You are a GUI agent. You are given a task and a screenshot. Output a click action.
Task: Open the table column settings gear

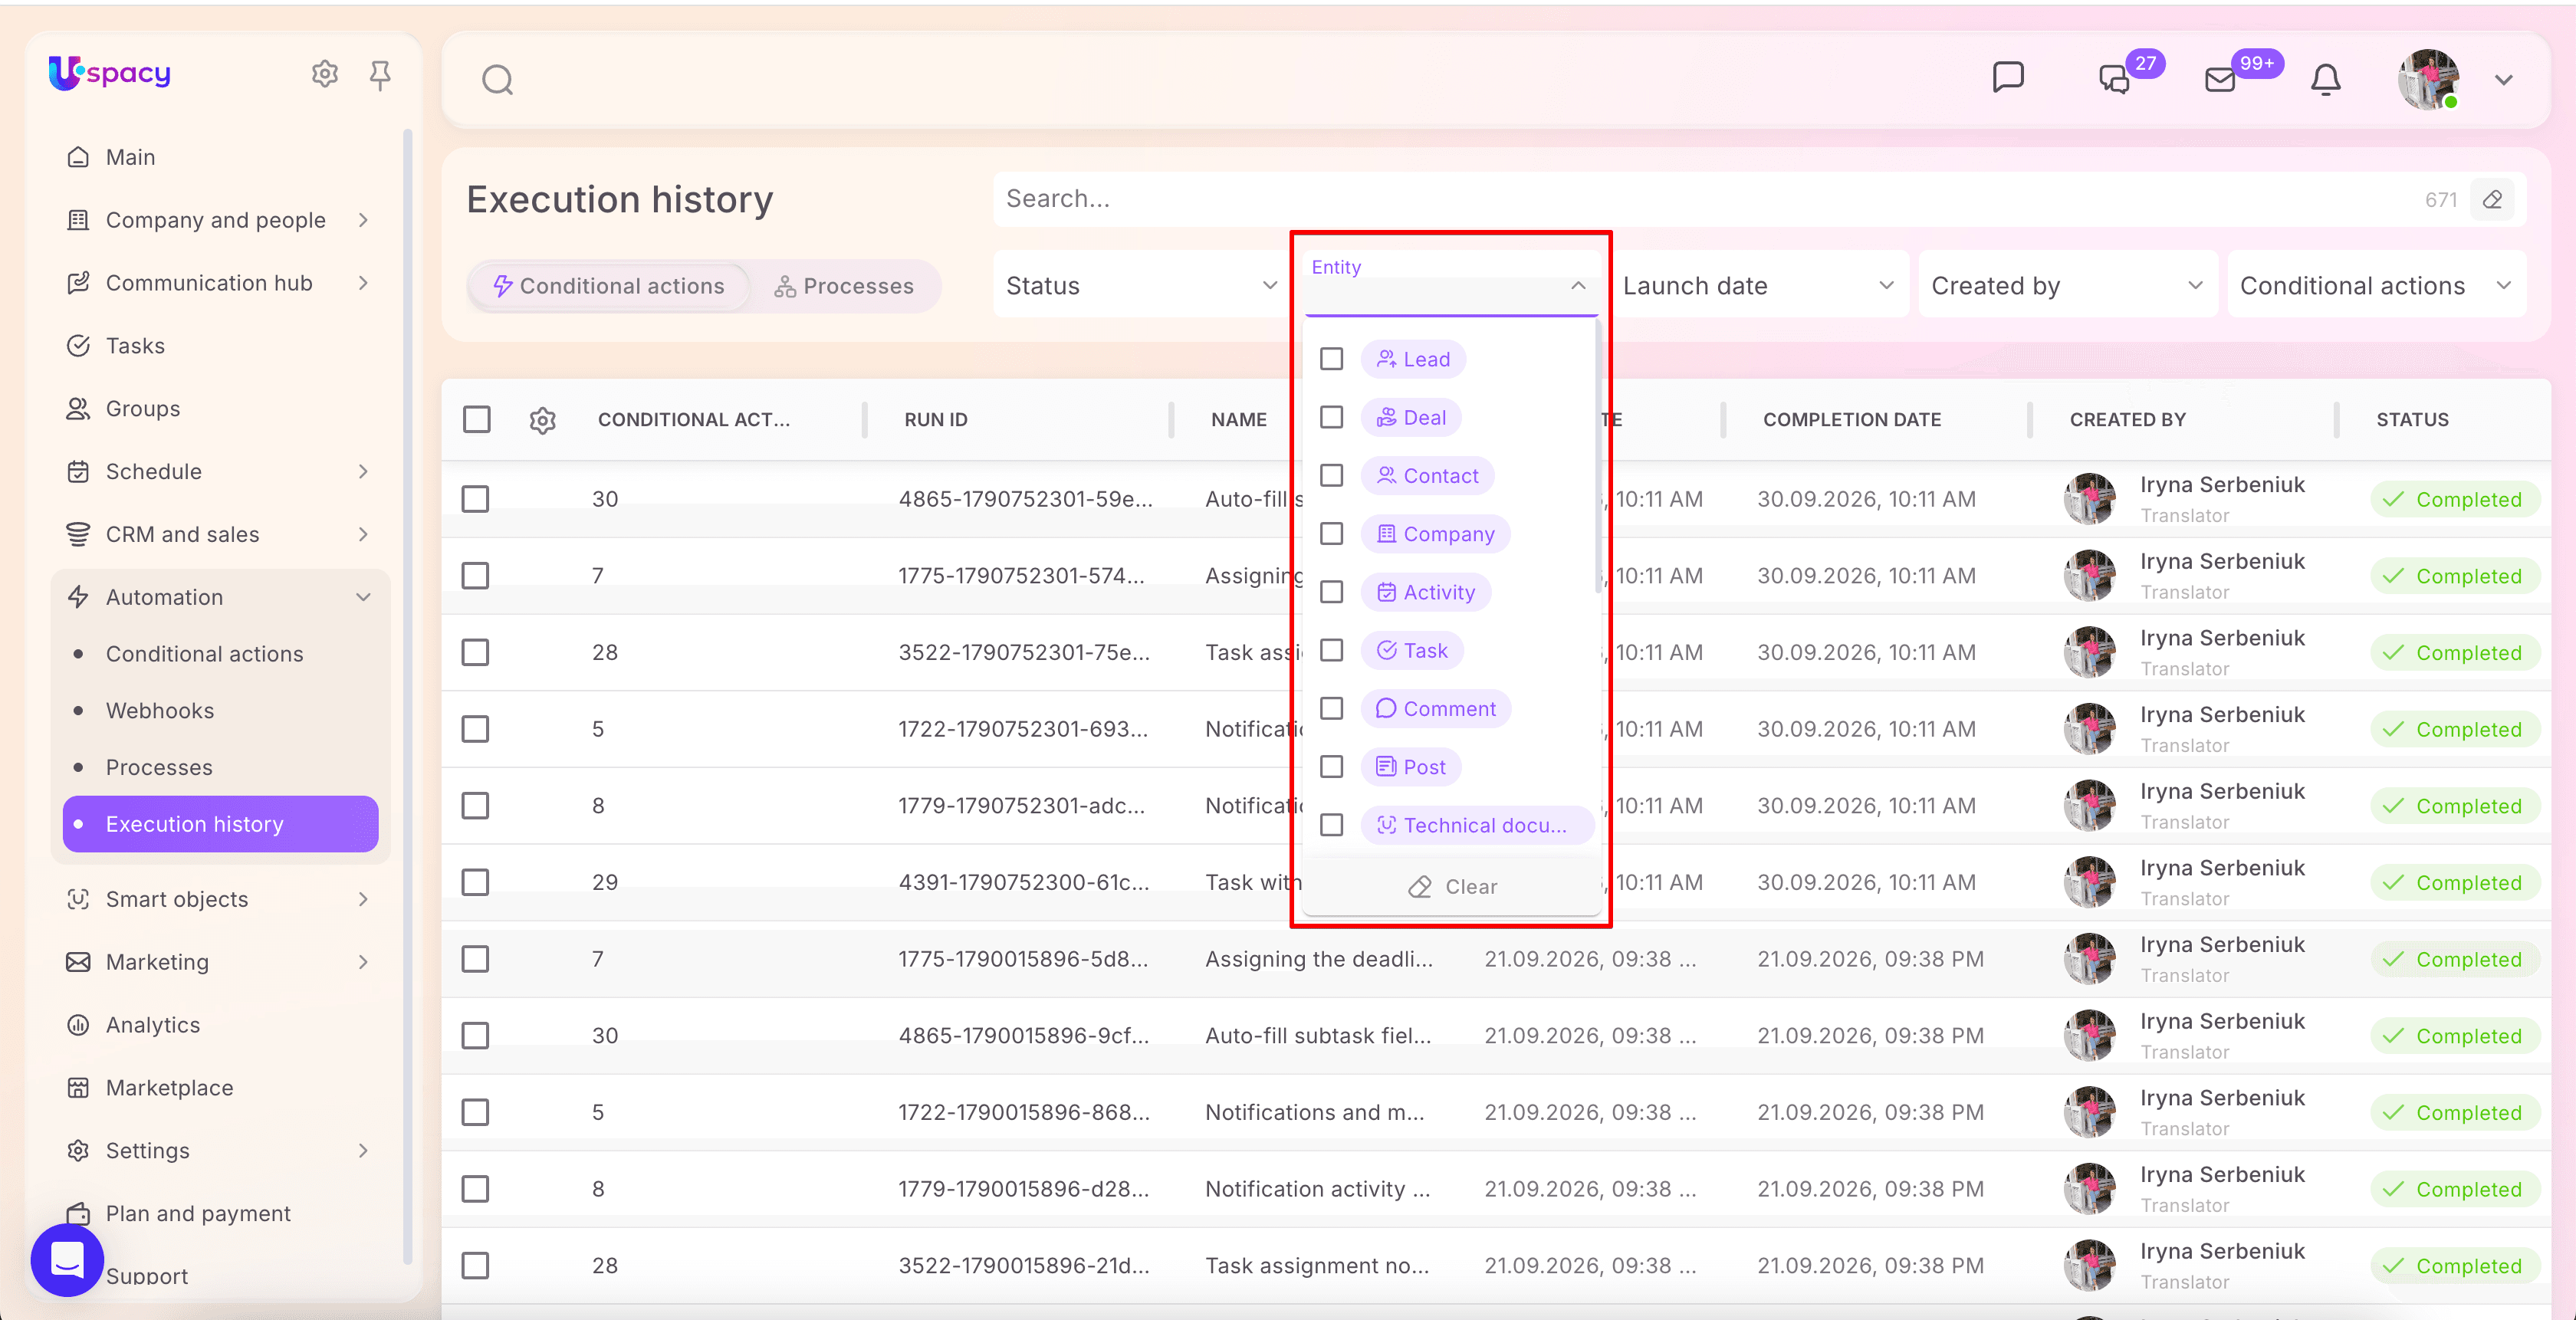point(543,420)
